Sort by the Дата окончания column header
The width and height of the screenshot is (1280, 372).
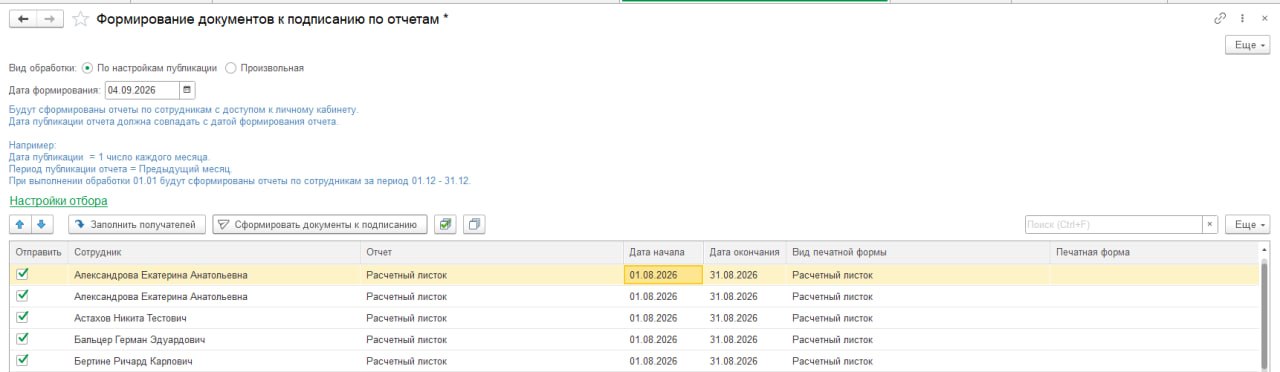pyautogui.click(x=744, y=252)
